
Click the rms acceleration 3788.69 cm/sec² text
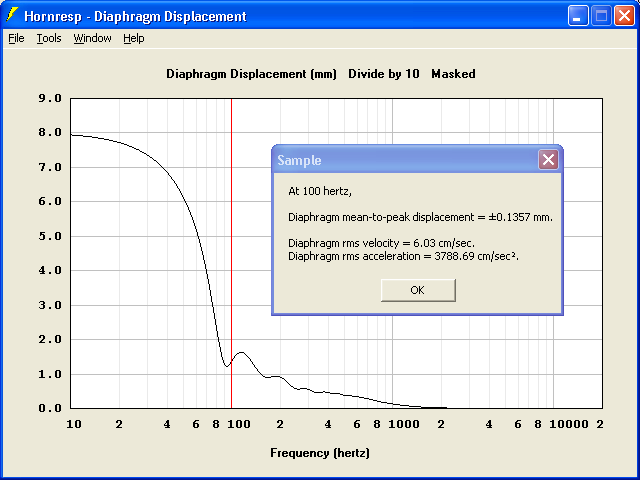(x=403, y=256)
